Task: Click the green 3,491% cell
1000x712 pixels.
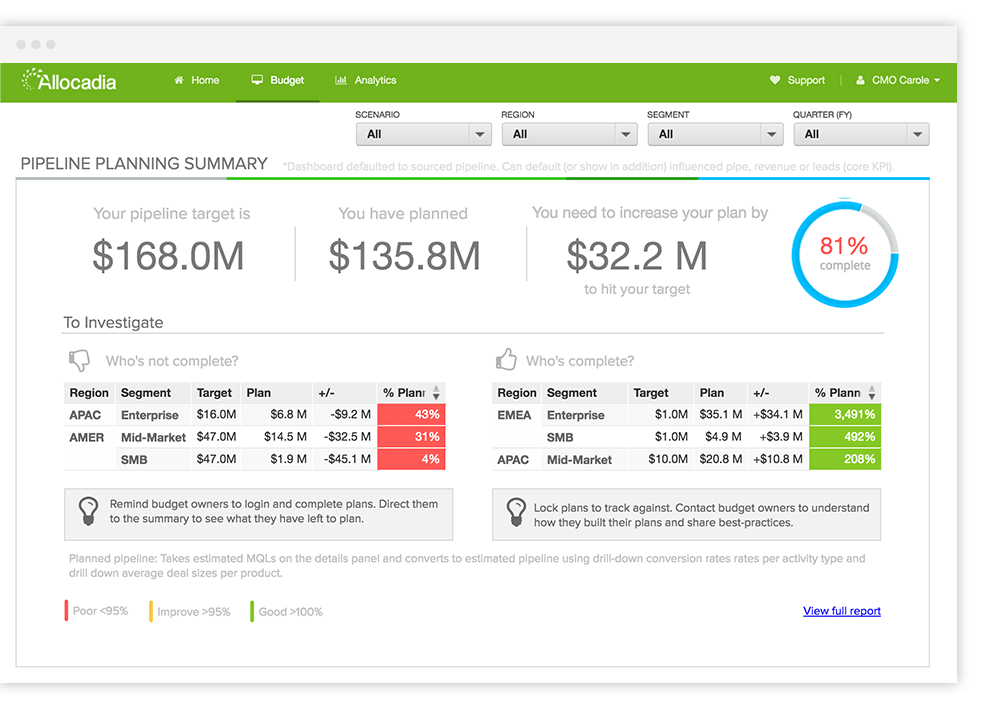Action: pyautogui.click(x=845, y=414)
